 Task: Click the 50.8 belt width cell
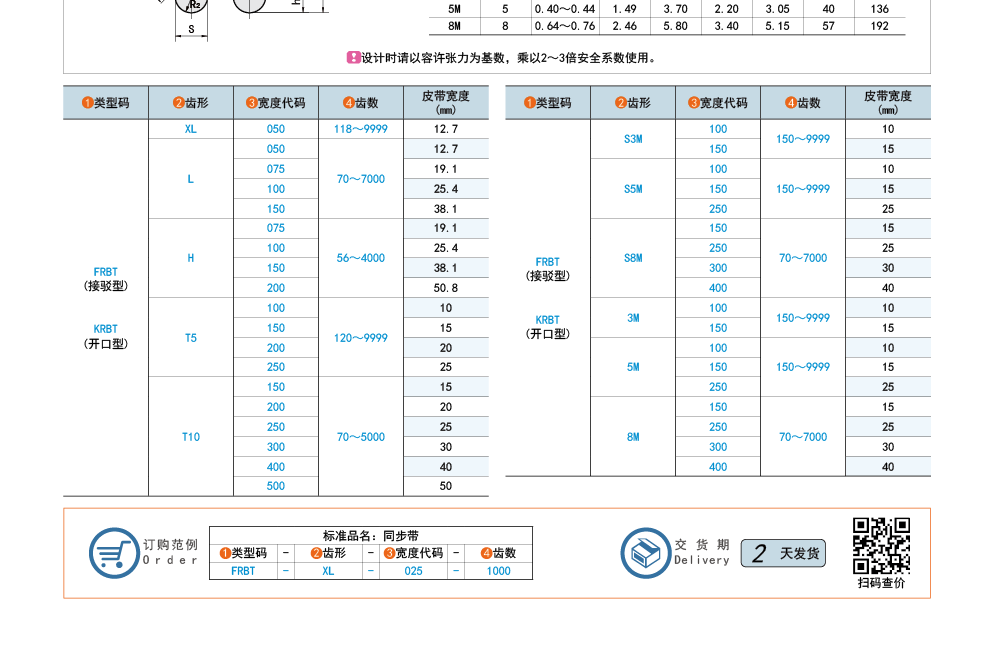[x=446, y=288]
